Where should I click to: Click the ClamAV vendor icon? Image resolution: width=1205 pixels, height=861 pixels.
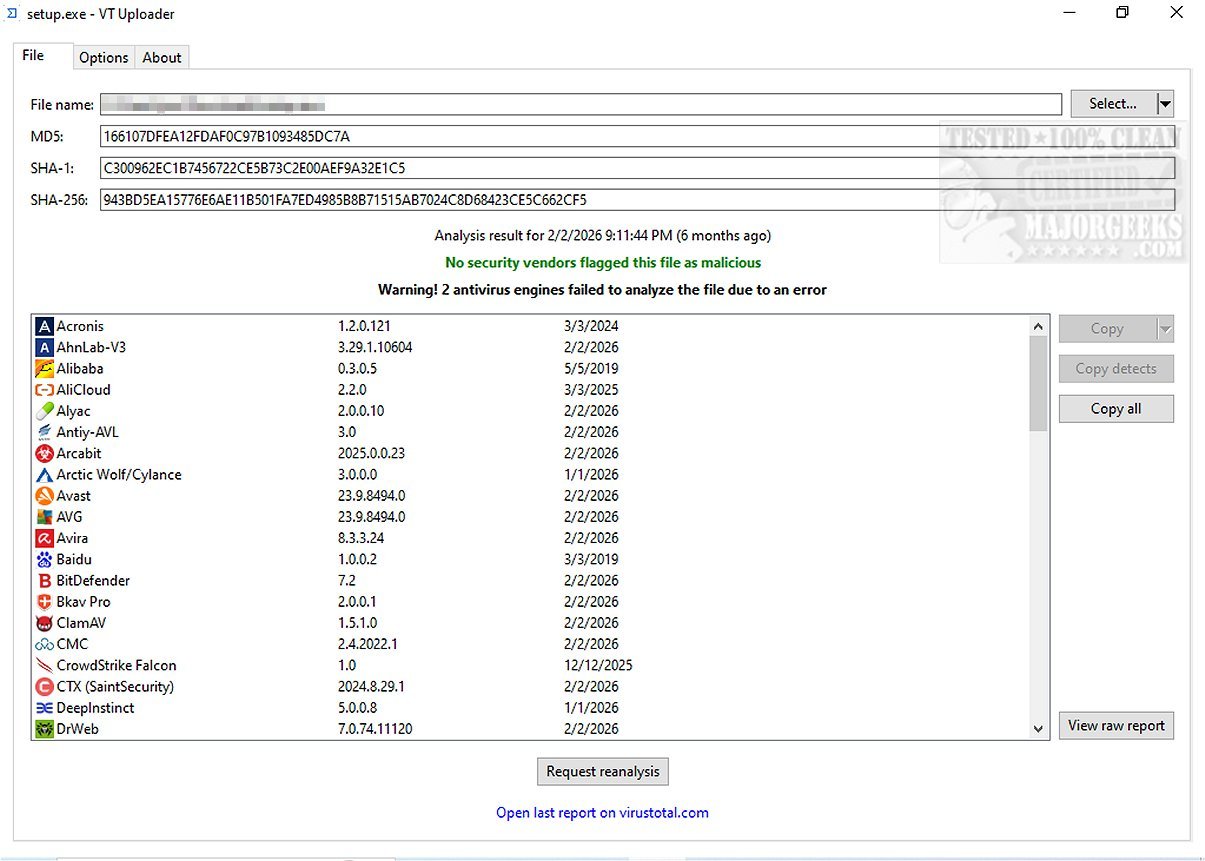(44, 623)
